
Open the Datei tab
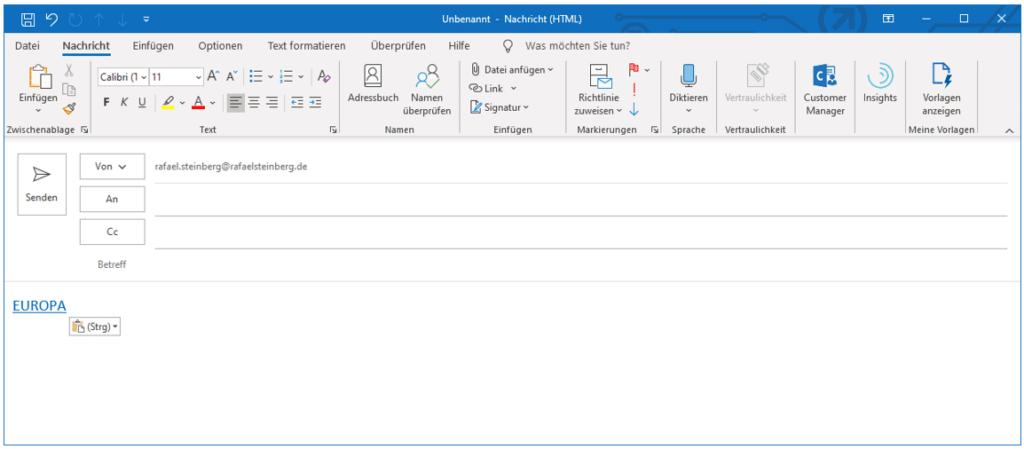tap(27, 46)
